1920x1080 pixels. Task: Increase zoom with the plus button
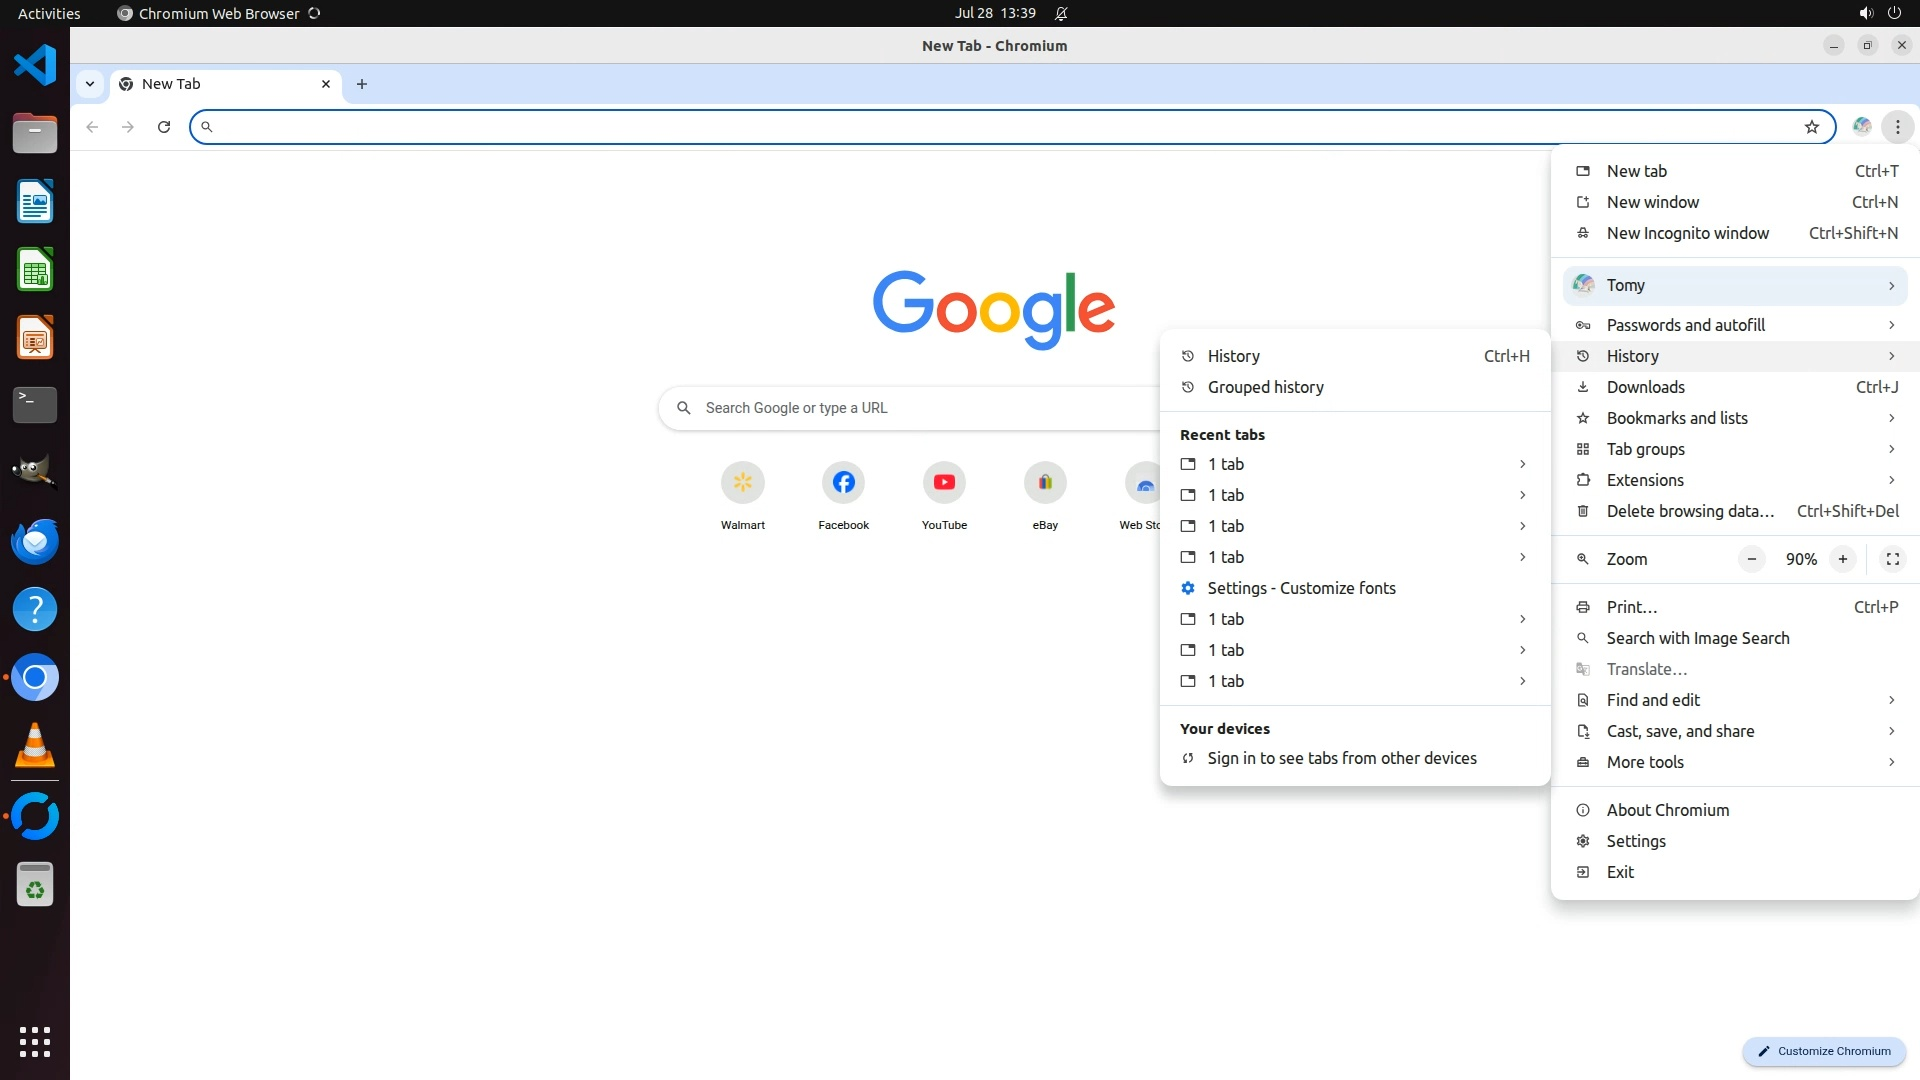click(x=1842, y=559)
